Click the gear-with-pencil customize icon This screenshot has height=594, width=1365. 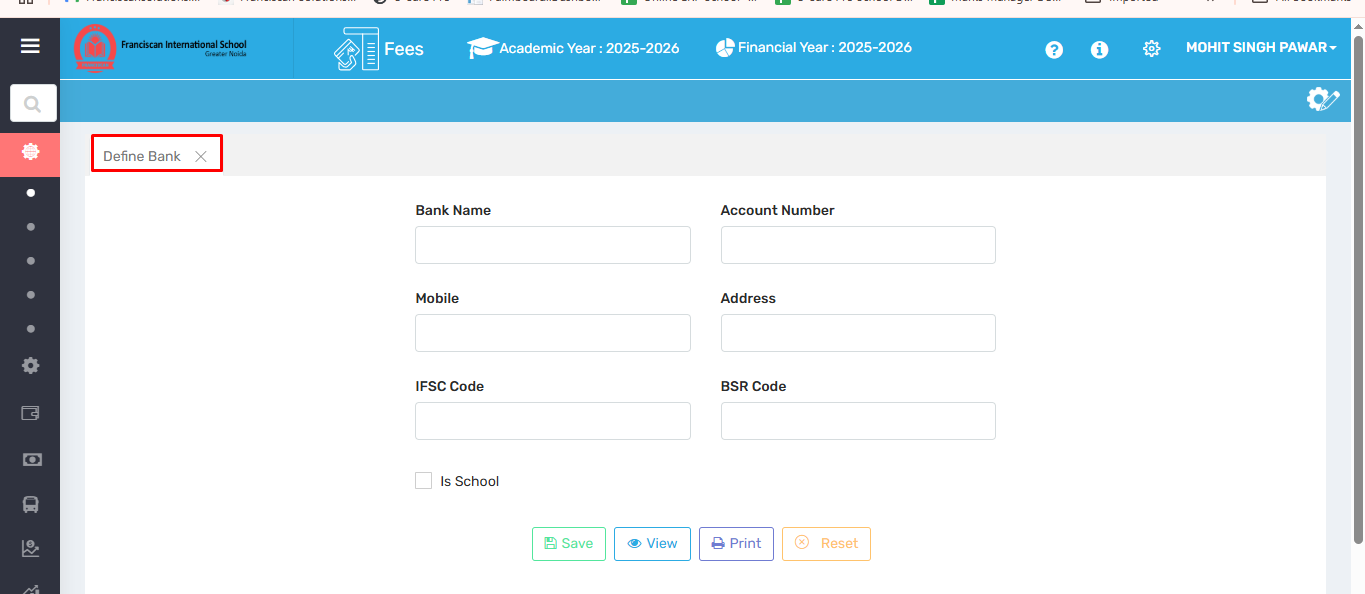[1322, 99]
